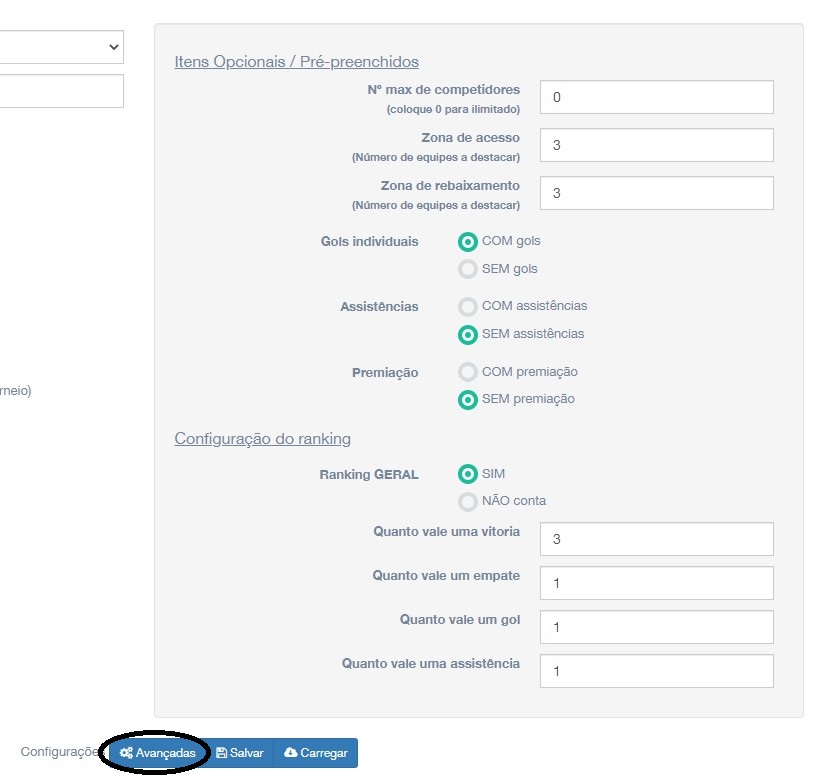
Task: Focus the Zona de acesso input
Action: coord(656,145)
